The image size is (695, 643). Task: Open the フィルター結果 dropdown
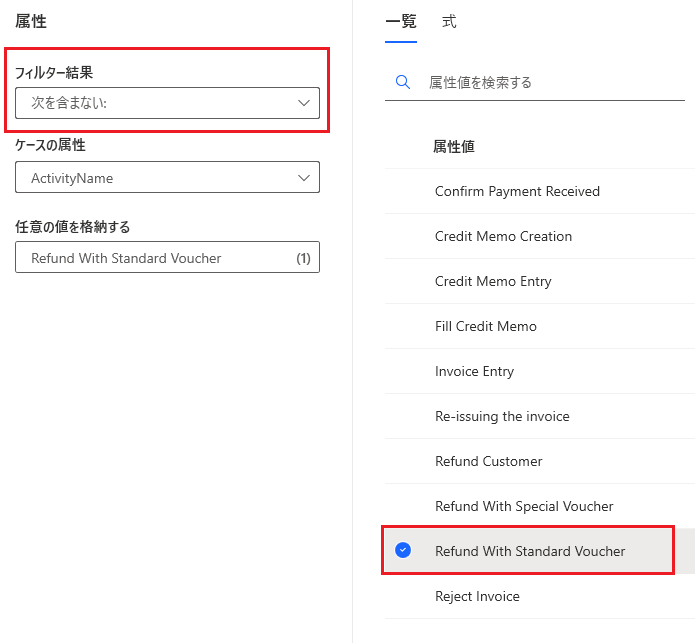coord(167,103)
